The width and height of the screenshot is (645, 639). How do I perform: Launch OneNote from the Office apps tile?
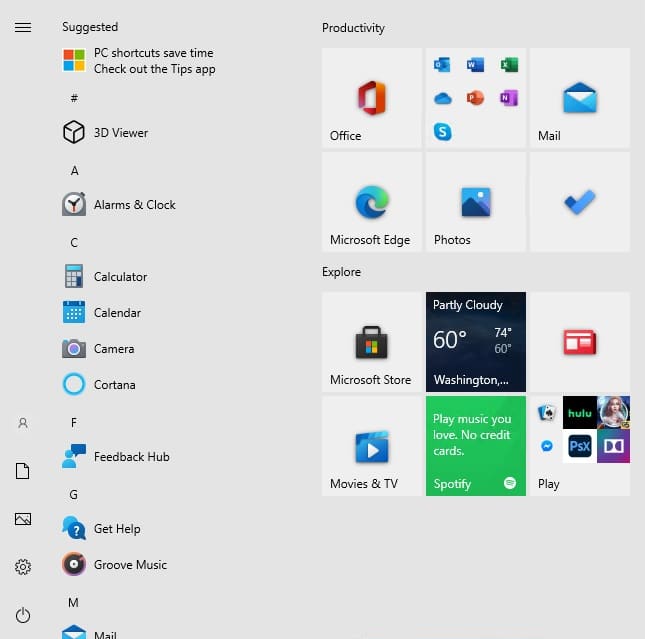509,98
